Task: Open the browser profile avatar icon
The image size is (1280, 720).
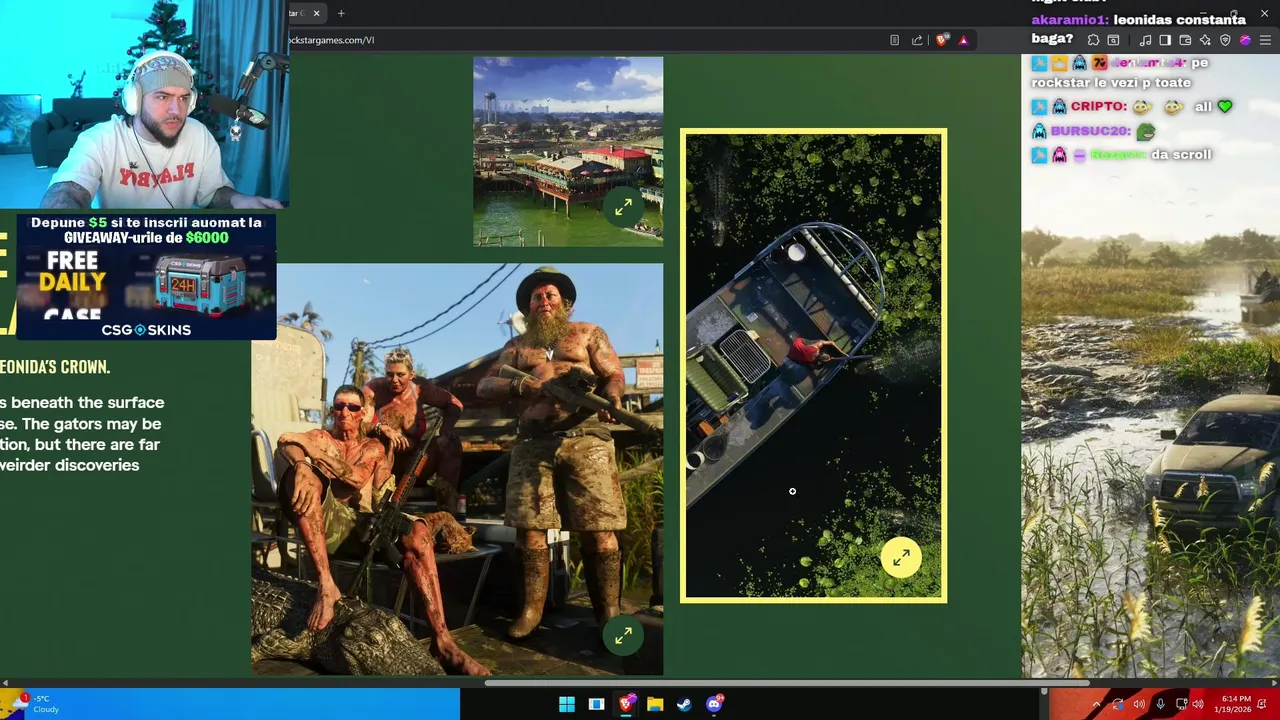Action: point(1245,40)
